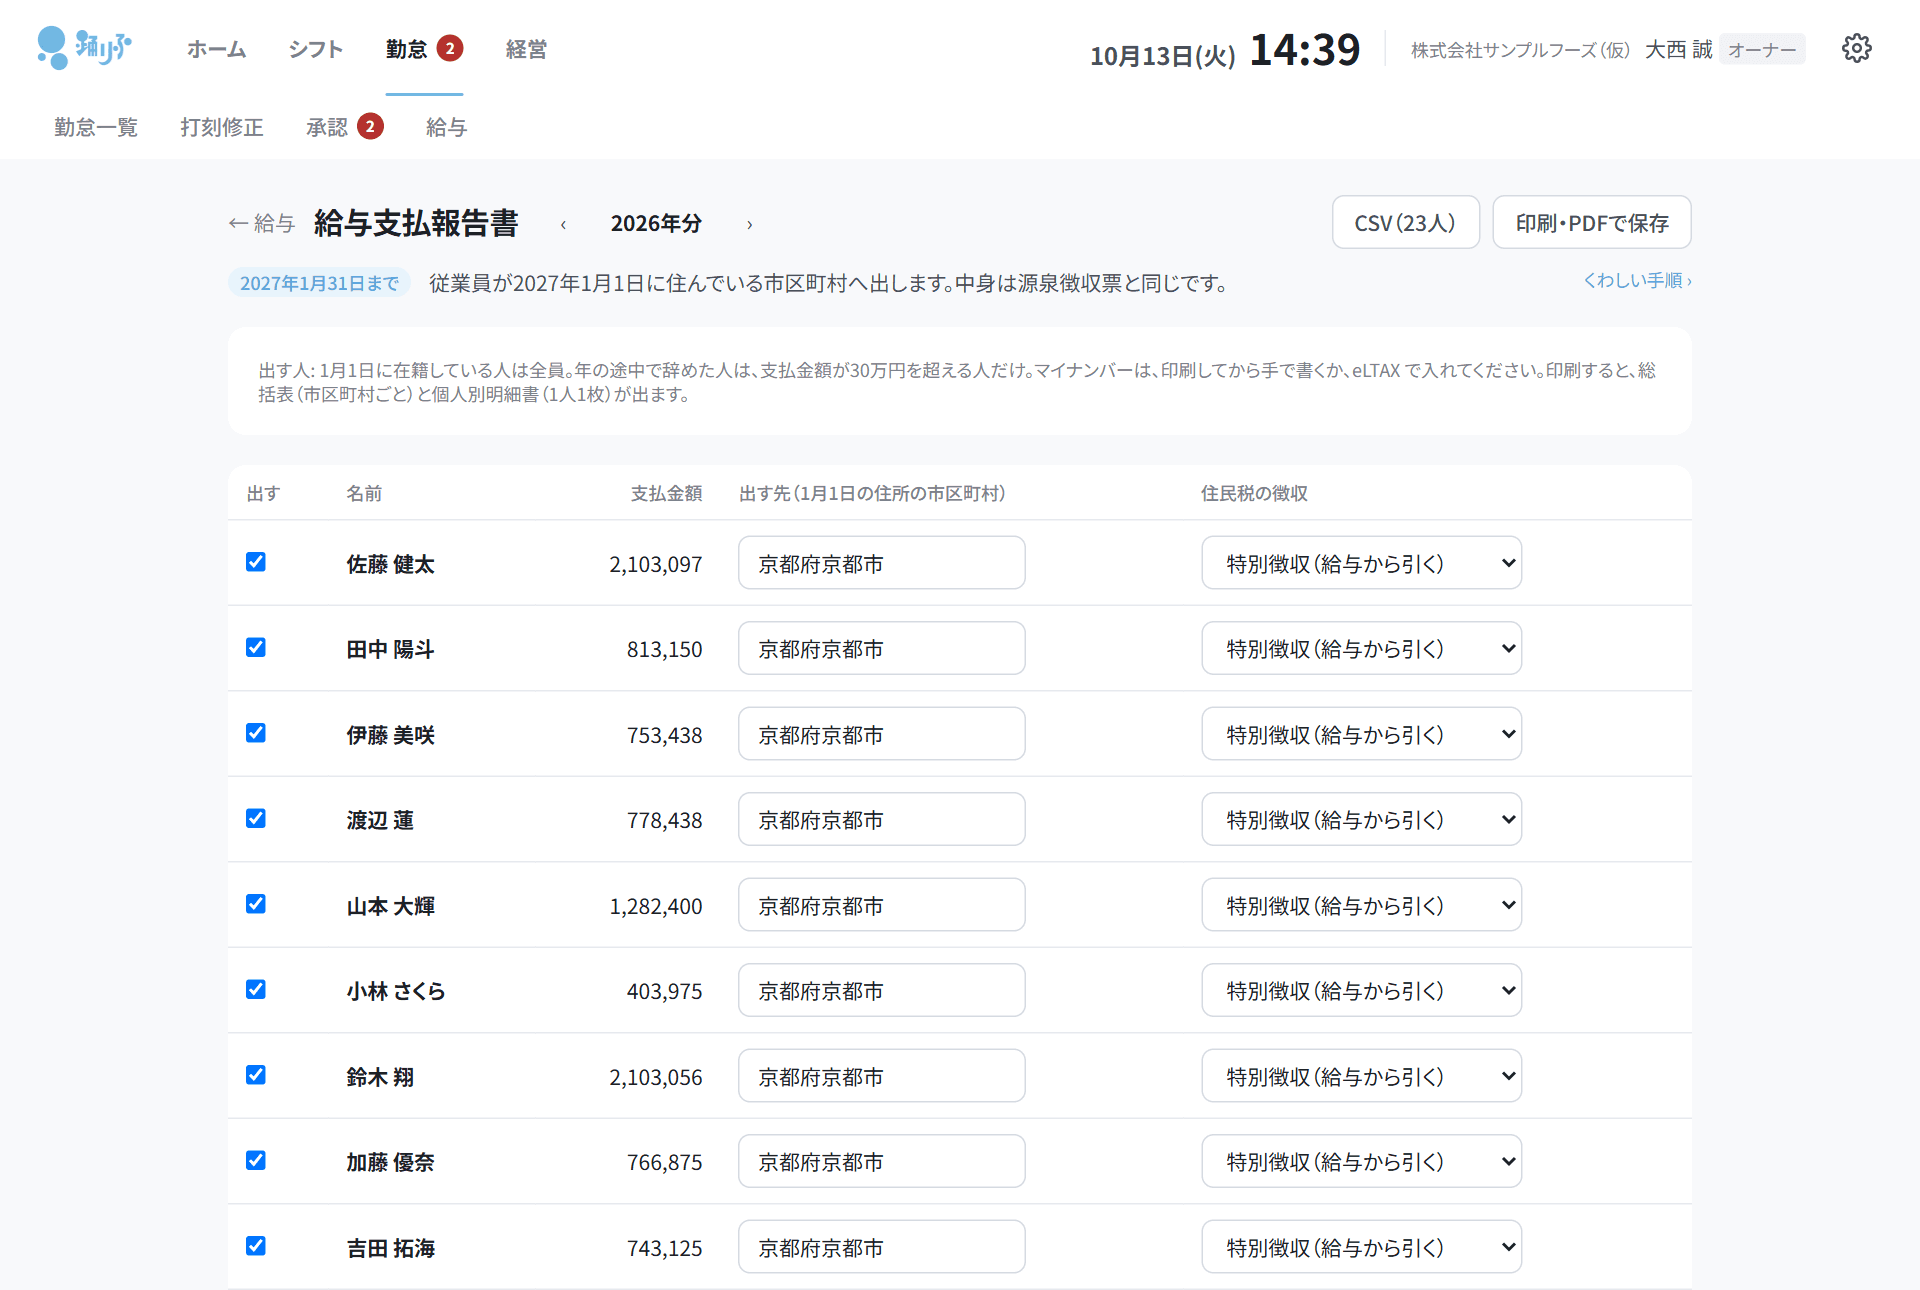The image size is (1920, 1290).
Task: Edit municipality field for 伊藤 美咲
Action: [x=882, y=734]
